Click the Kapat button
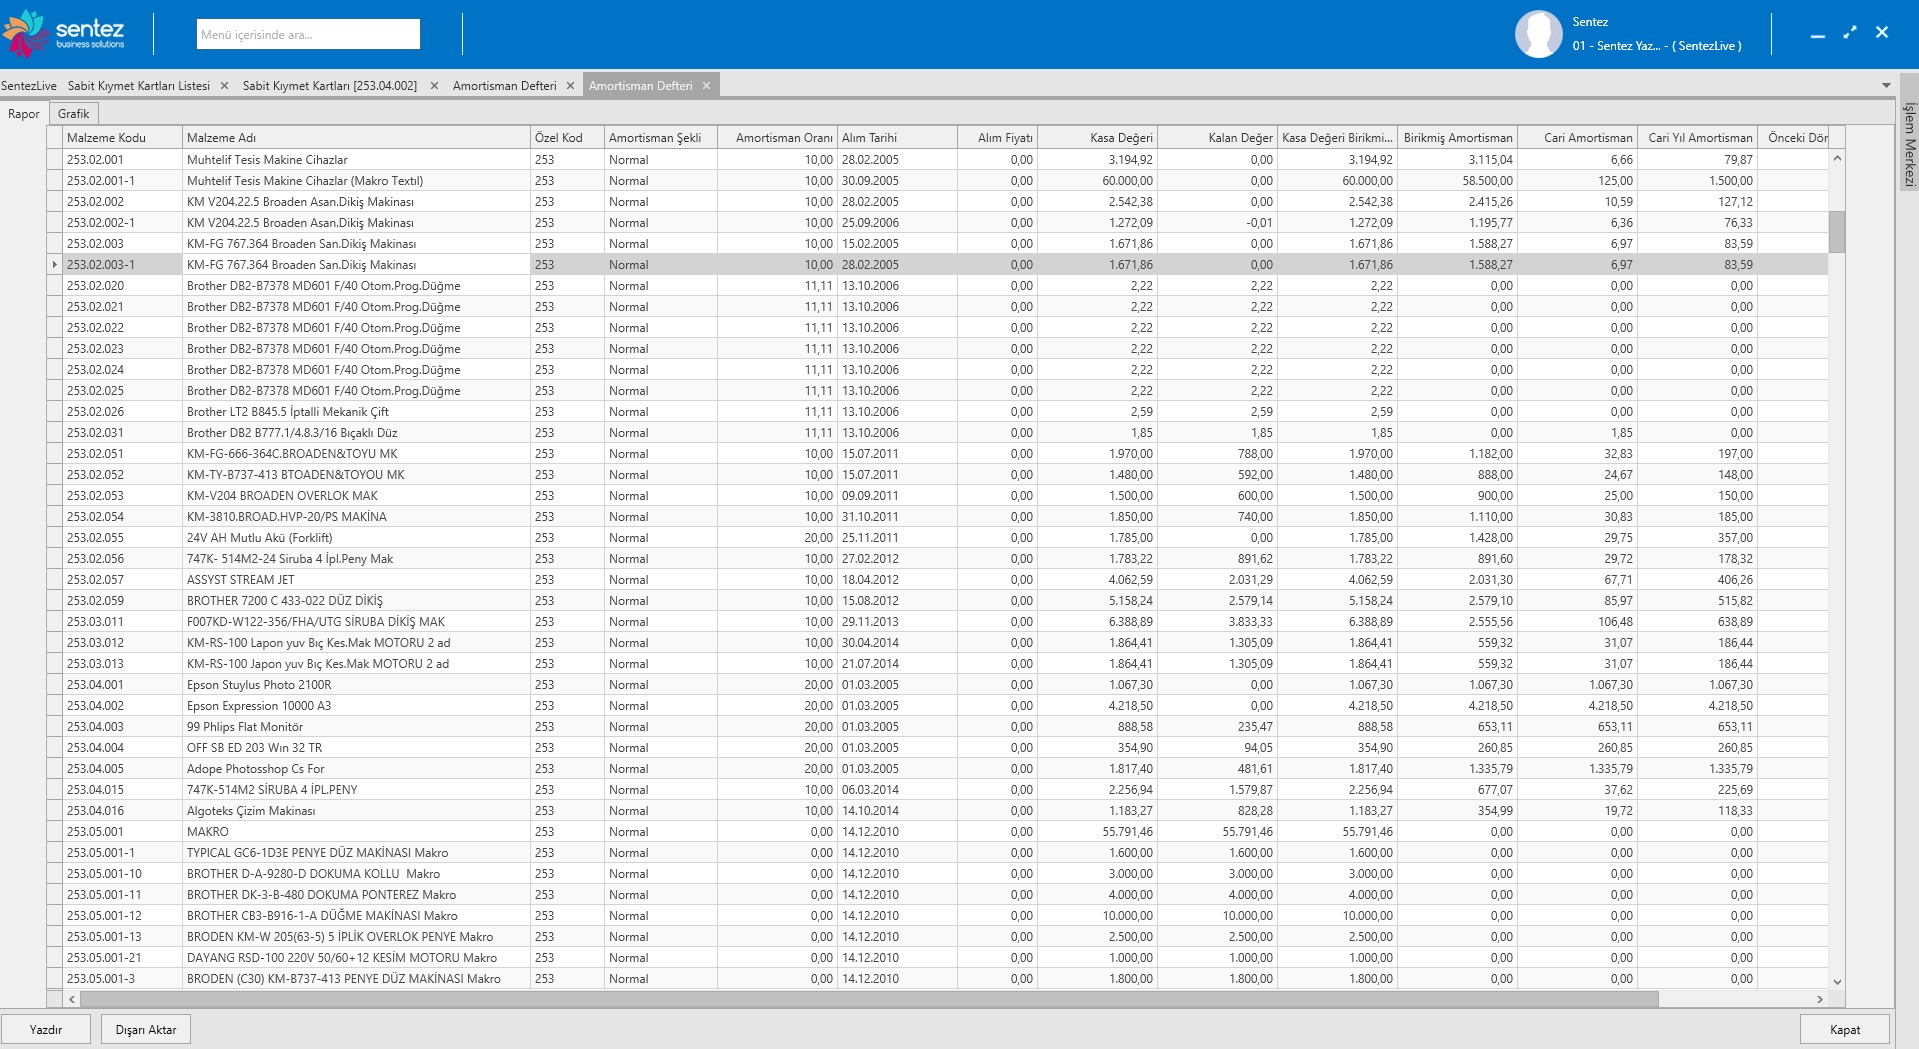 [1845, 1030]
